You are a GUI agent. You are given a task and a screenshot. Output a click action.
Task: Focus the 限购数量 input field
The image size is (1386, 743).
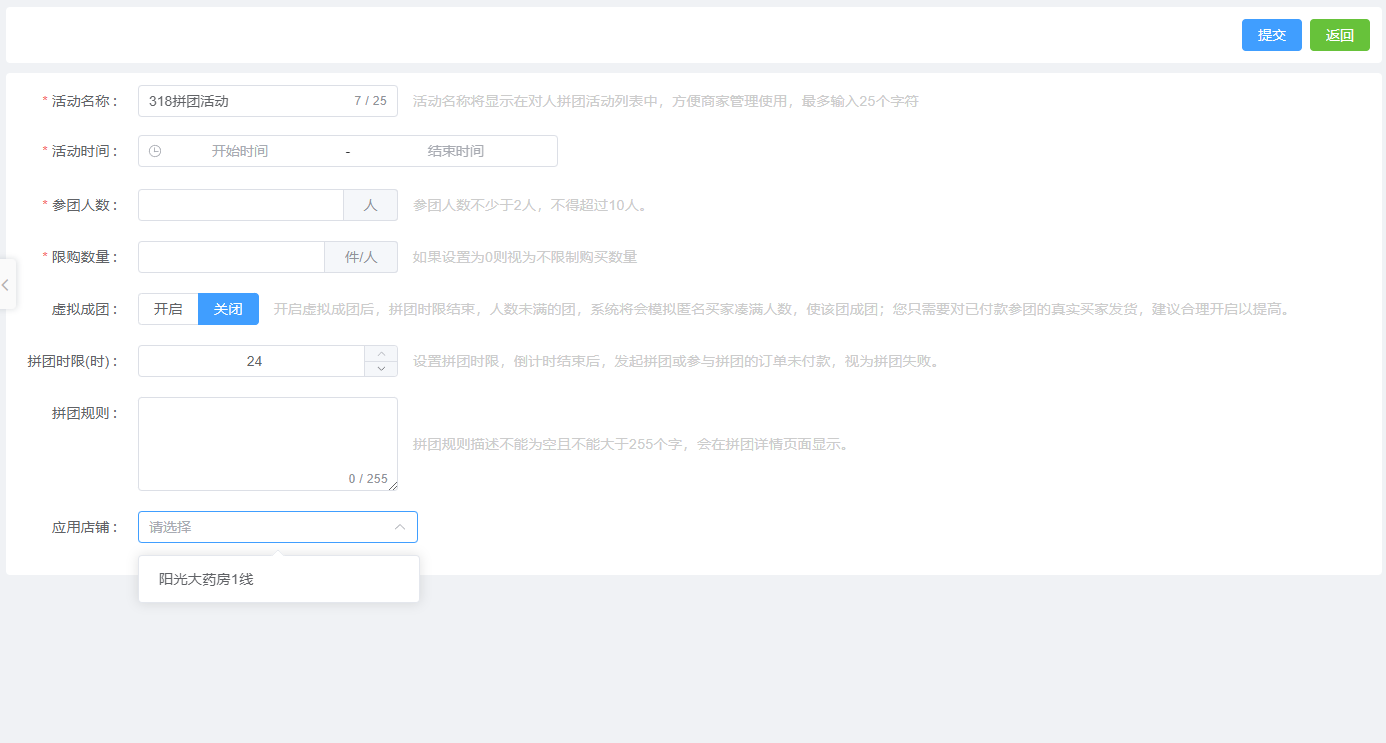click(231, 257)
